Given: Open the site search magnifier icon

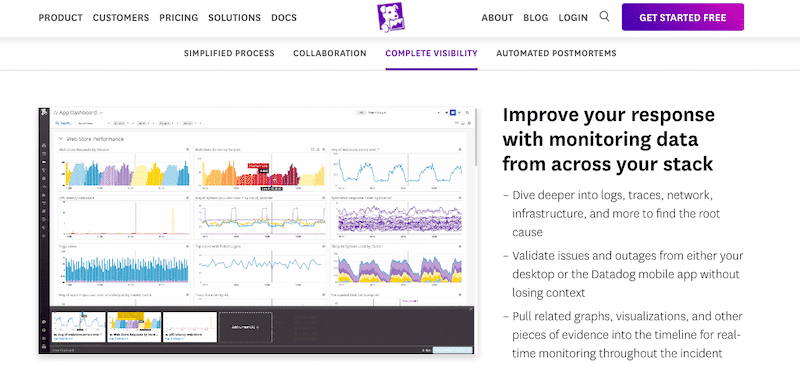Looking at the screenshot, I should pyautogui.click(x=604, y=16).
